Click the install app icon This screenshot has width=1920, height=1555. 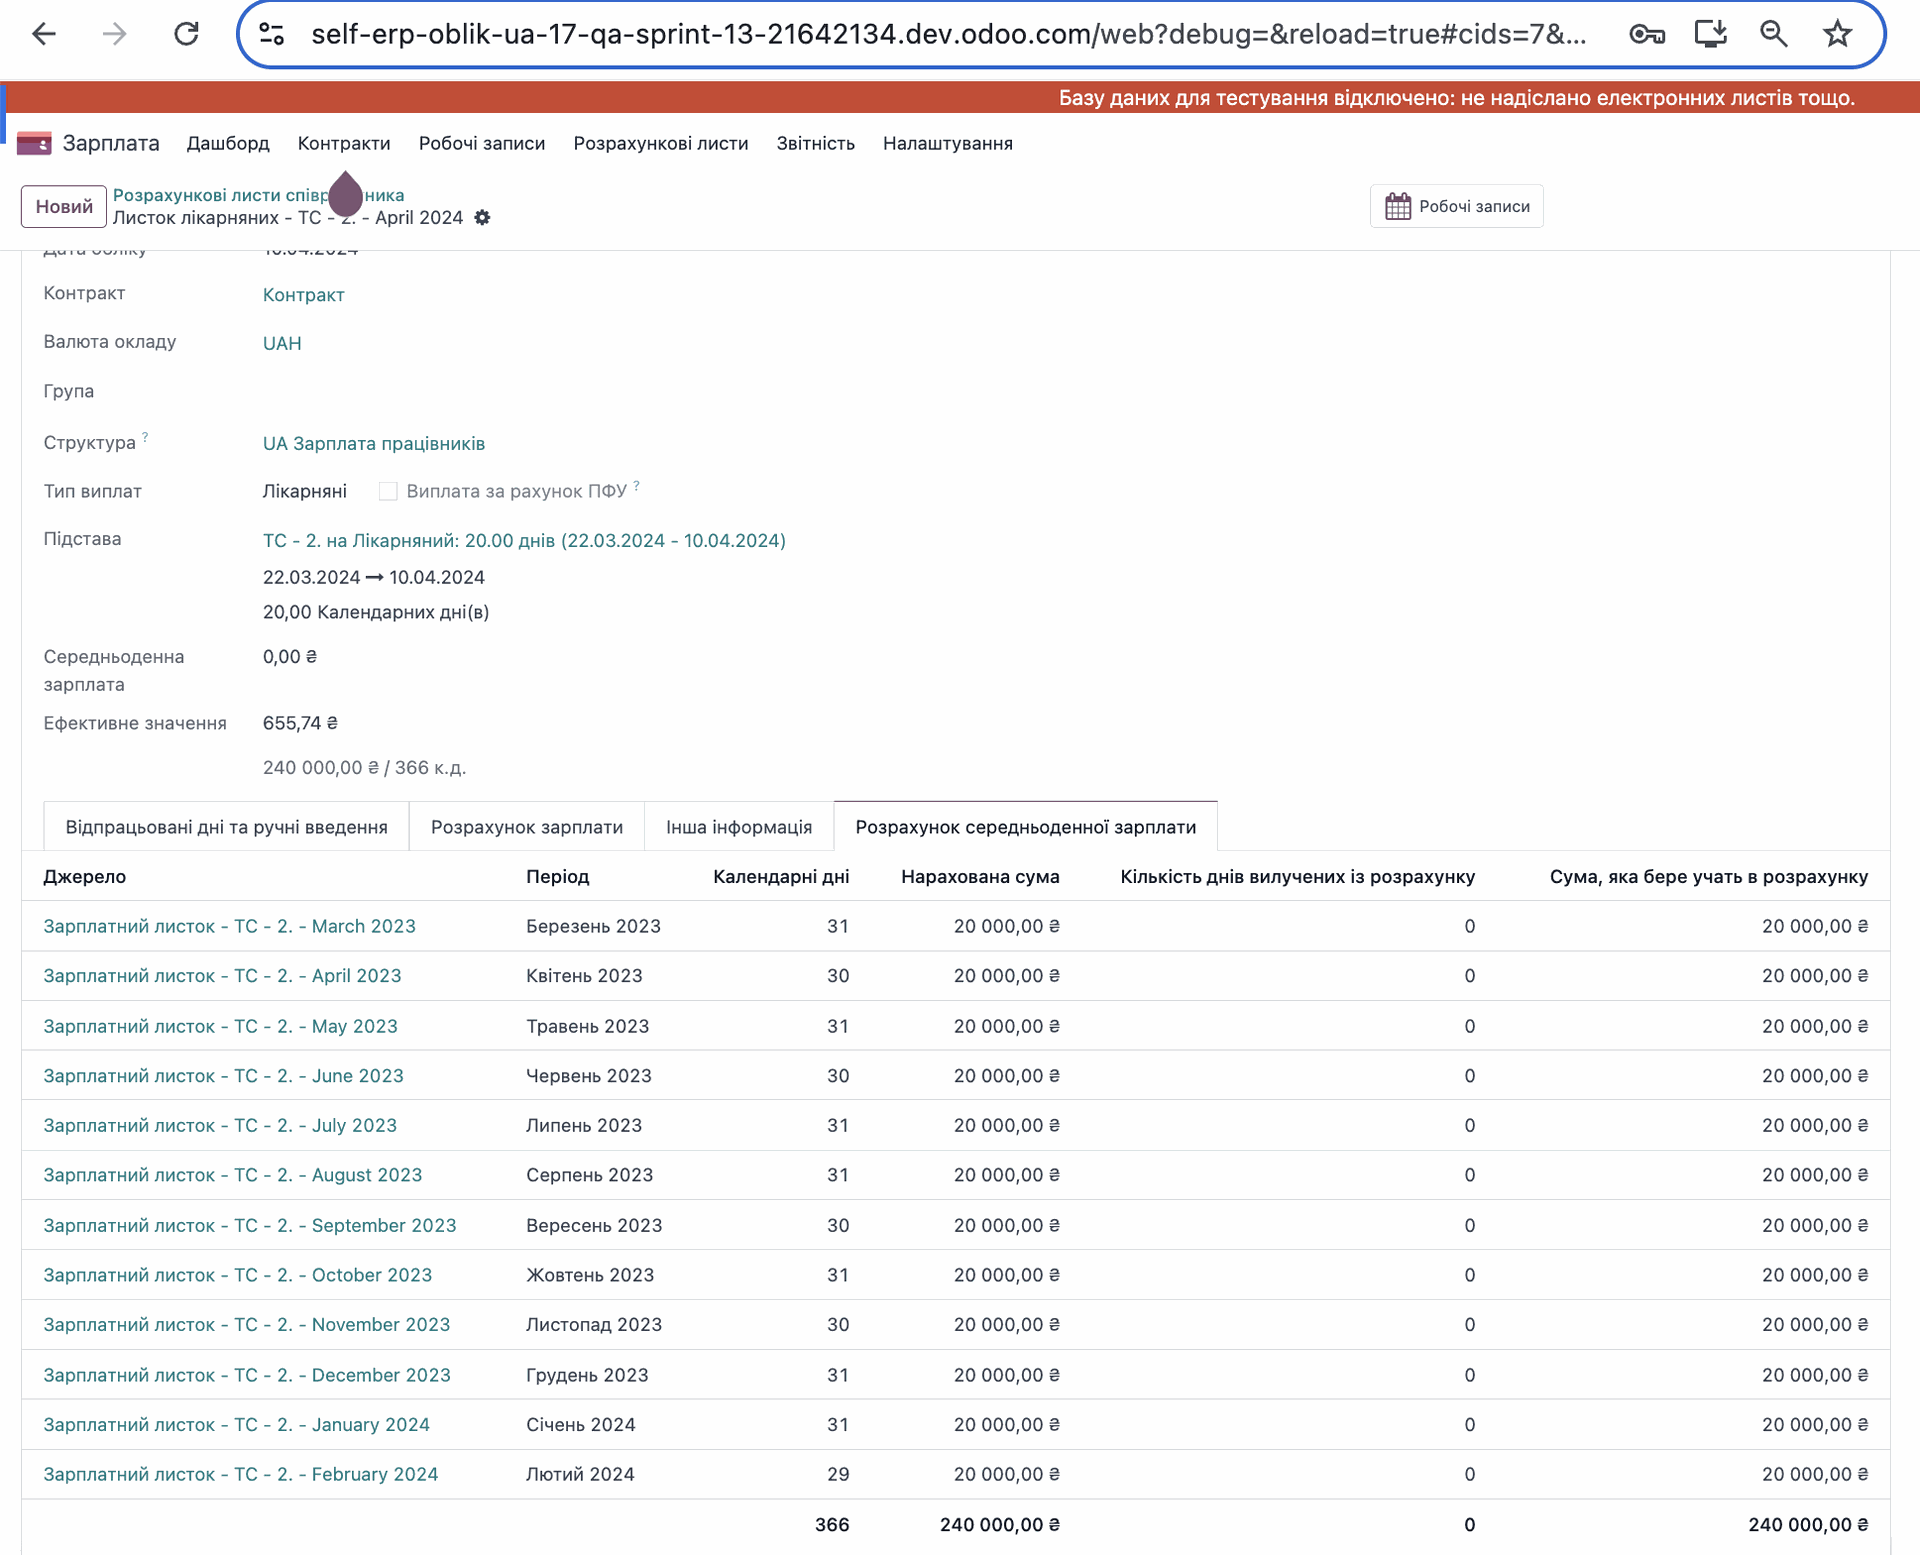(1710, 34)
